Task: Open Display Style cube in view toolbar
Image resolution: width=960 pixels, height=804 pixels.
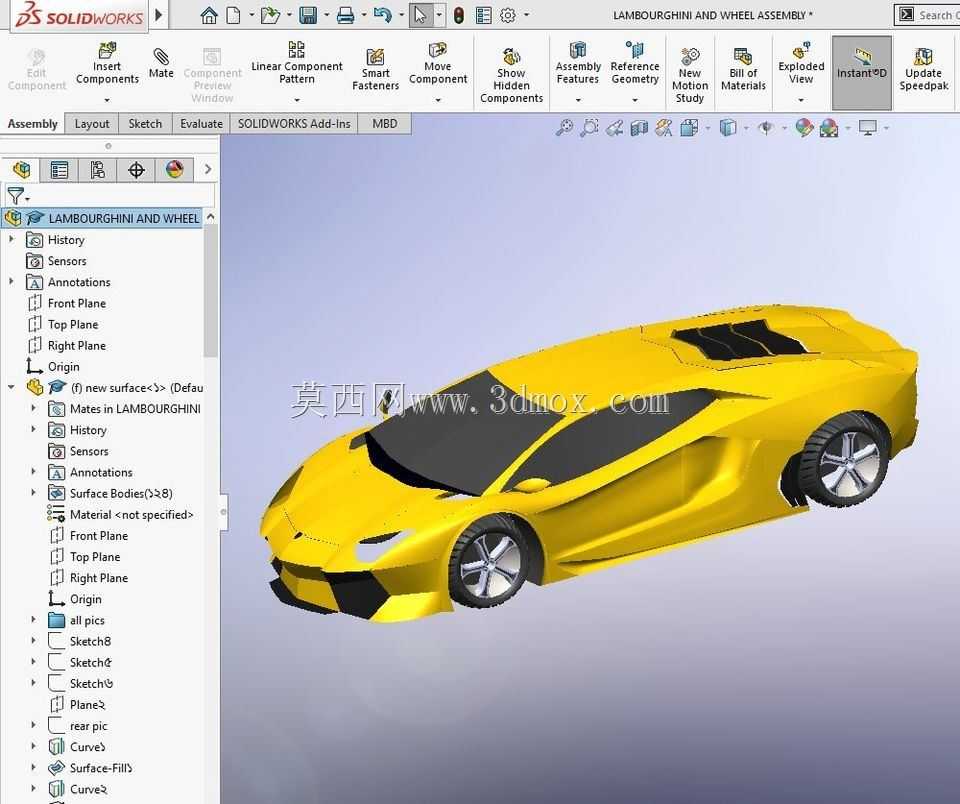Action: click(727, 128)
